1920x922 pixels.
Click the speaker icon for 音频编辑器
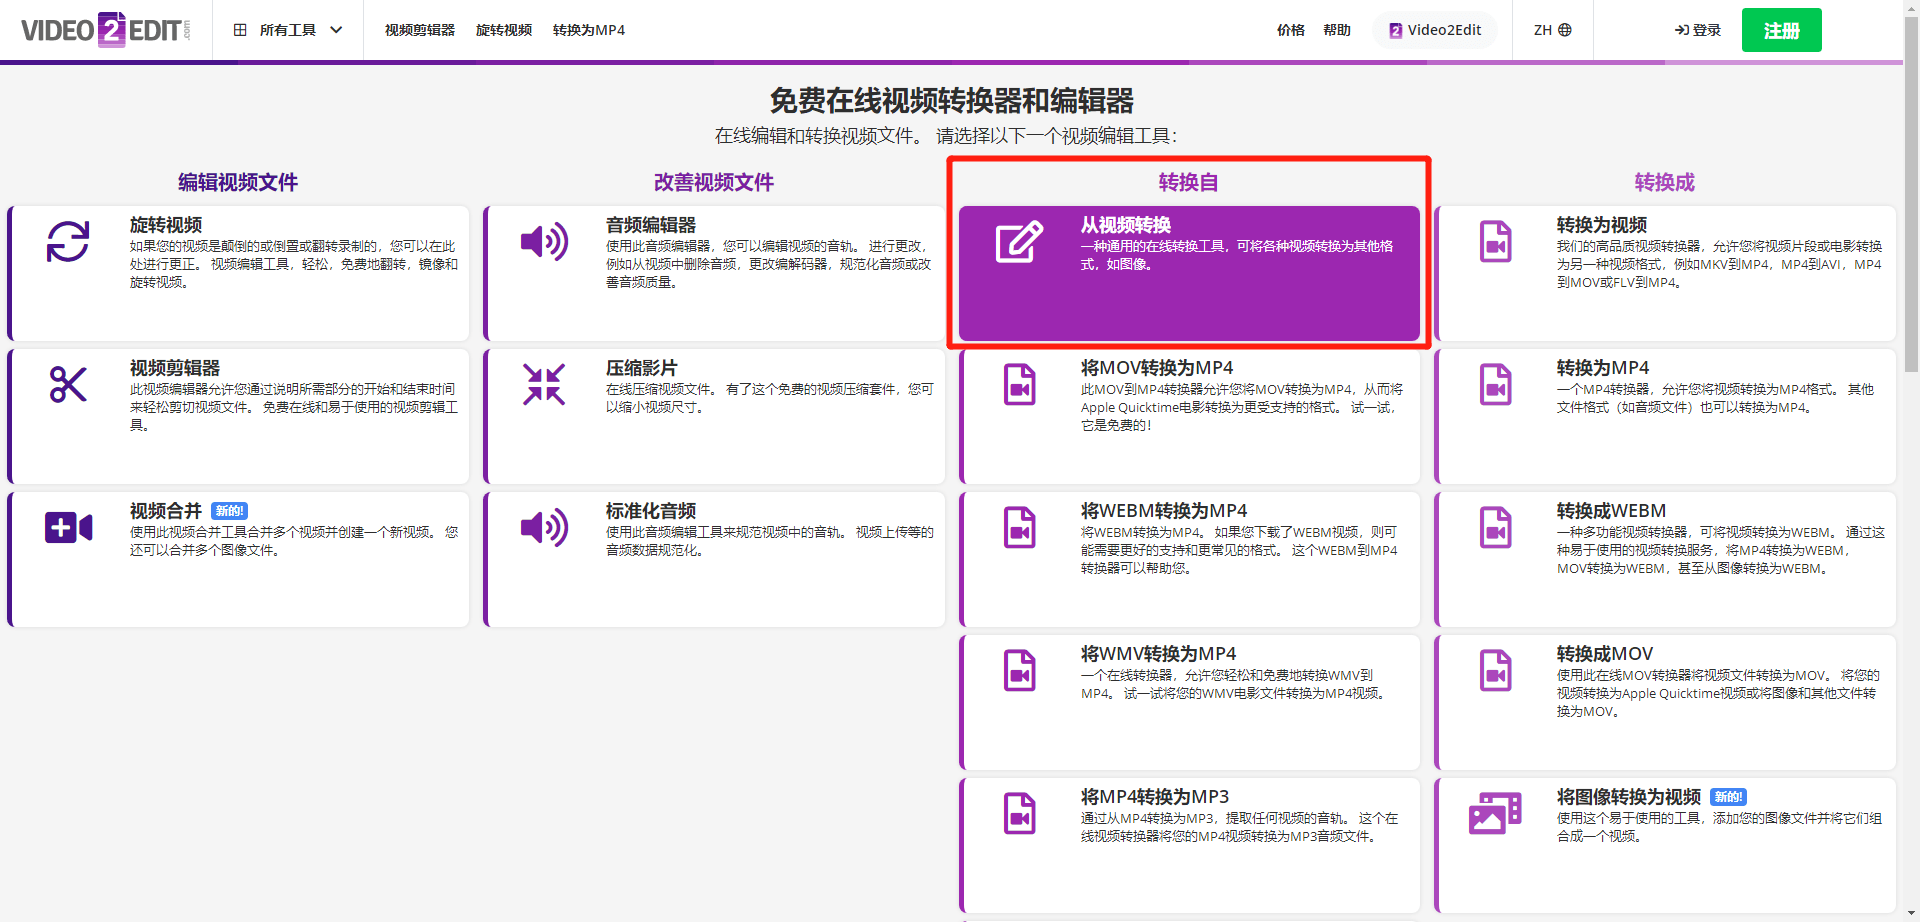(544, 242)
